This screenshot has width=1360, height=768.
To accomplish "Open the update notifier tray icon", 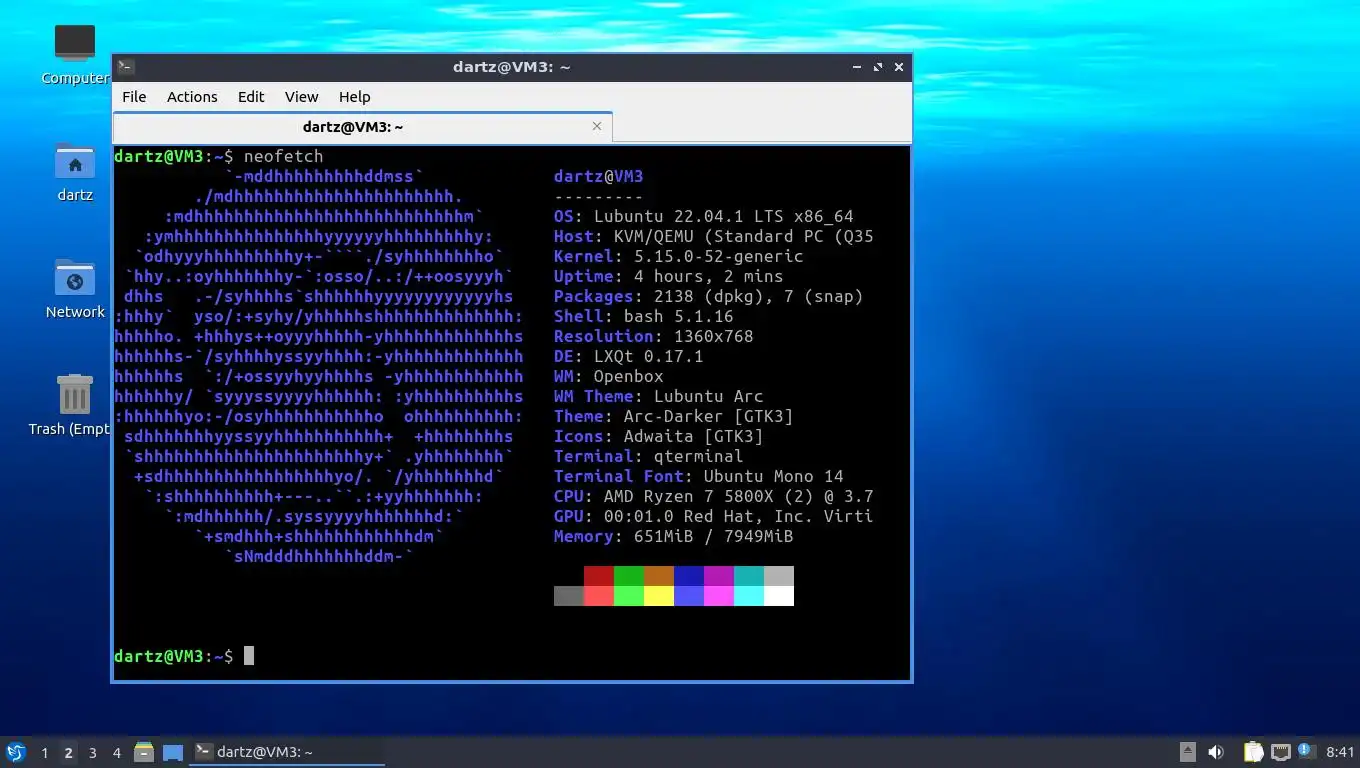I will [1307, 751].
